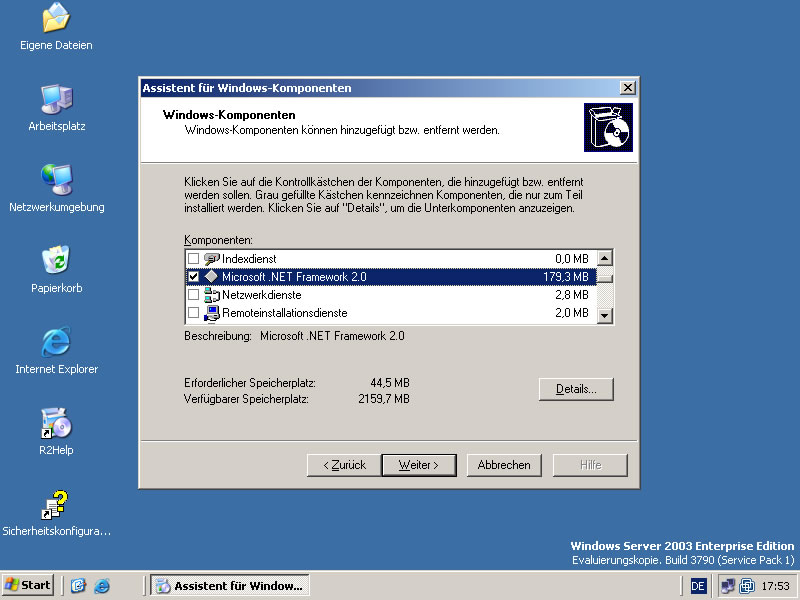
Task: Select the R2Help shortcut icon
Action: [56, 424]
